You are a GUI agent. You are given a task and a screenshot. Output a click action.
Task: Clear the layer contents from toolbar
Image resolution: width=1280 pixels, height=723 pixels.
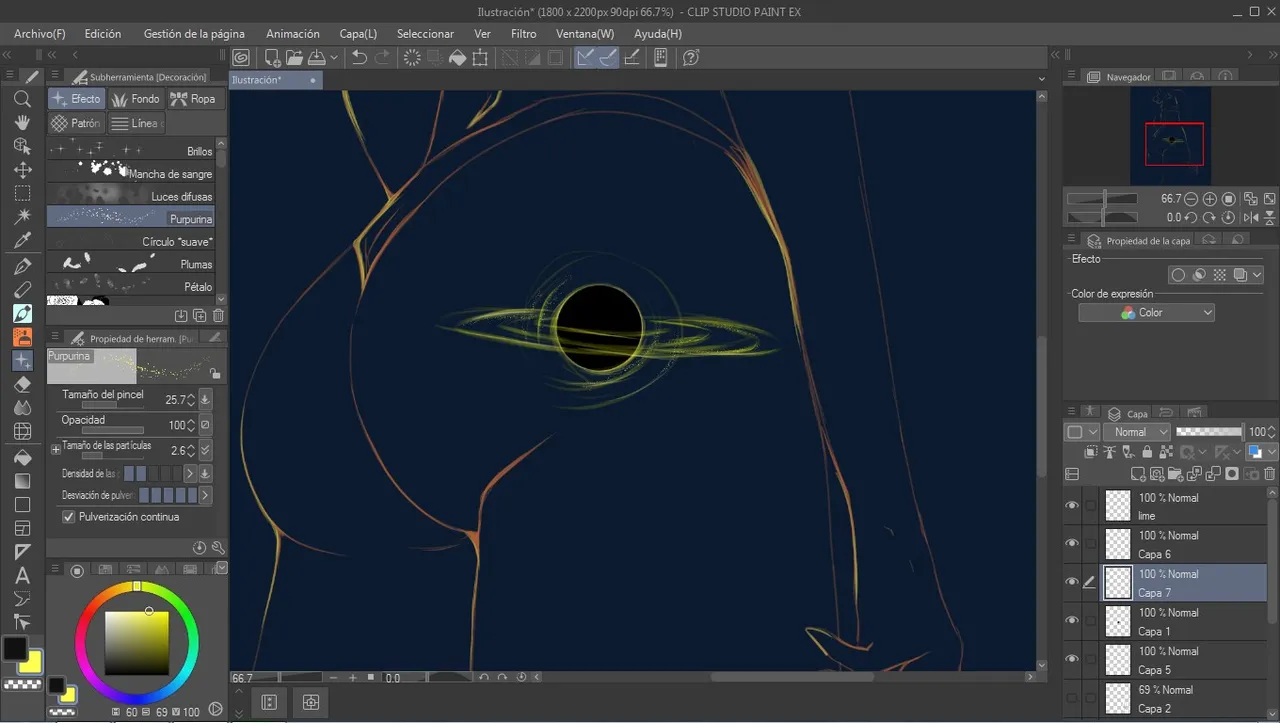click(x=412, y=58)
